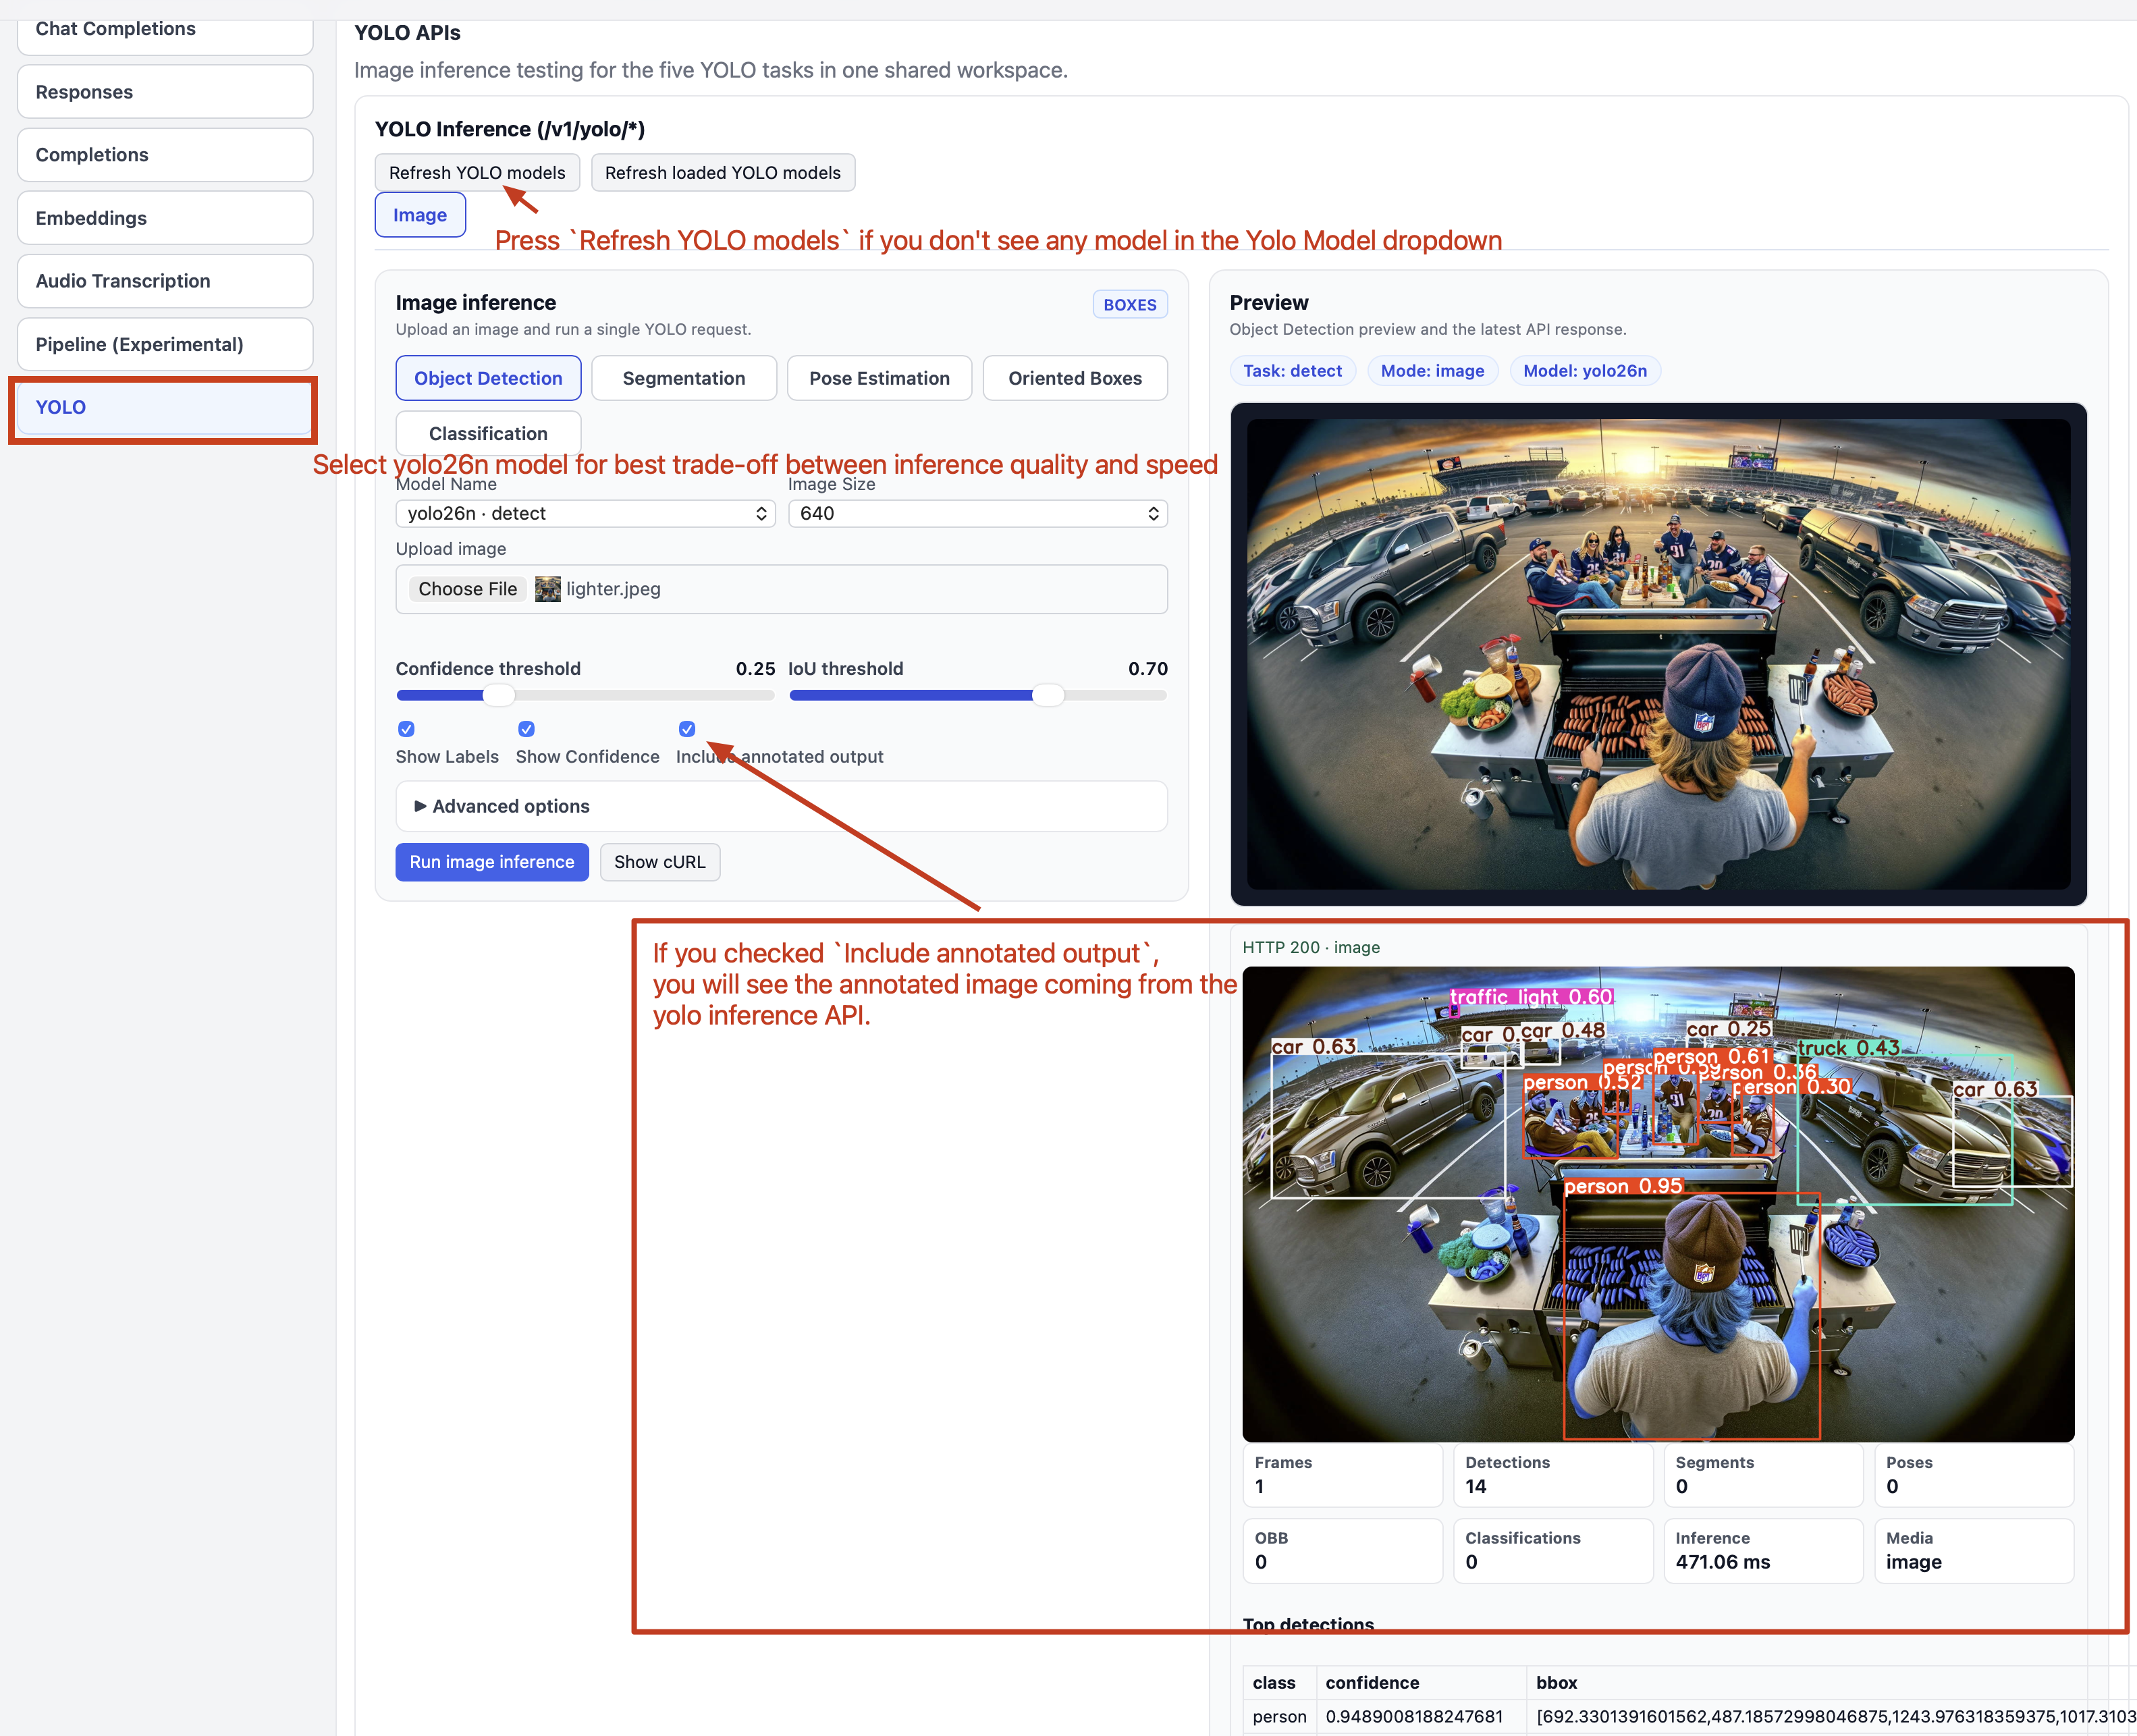Click the Confidence threshold 0.25 value

[755, 669]
